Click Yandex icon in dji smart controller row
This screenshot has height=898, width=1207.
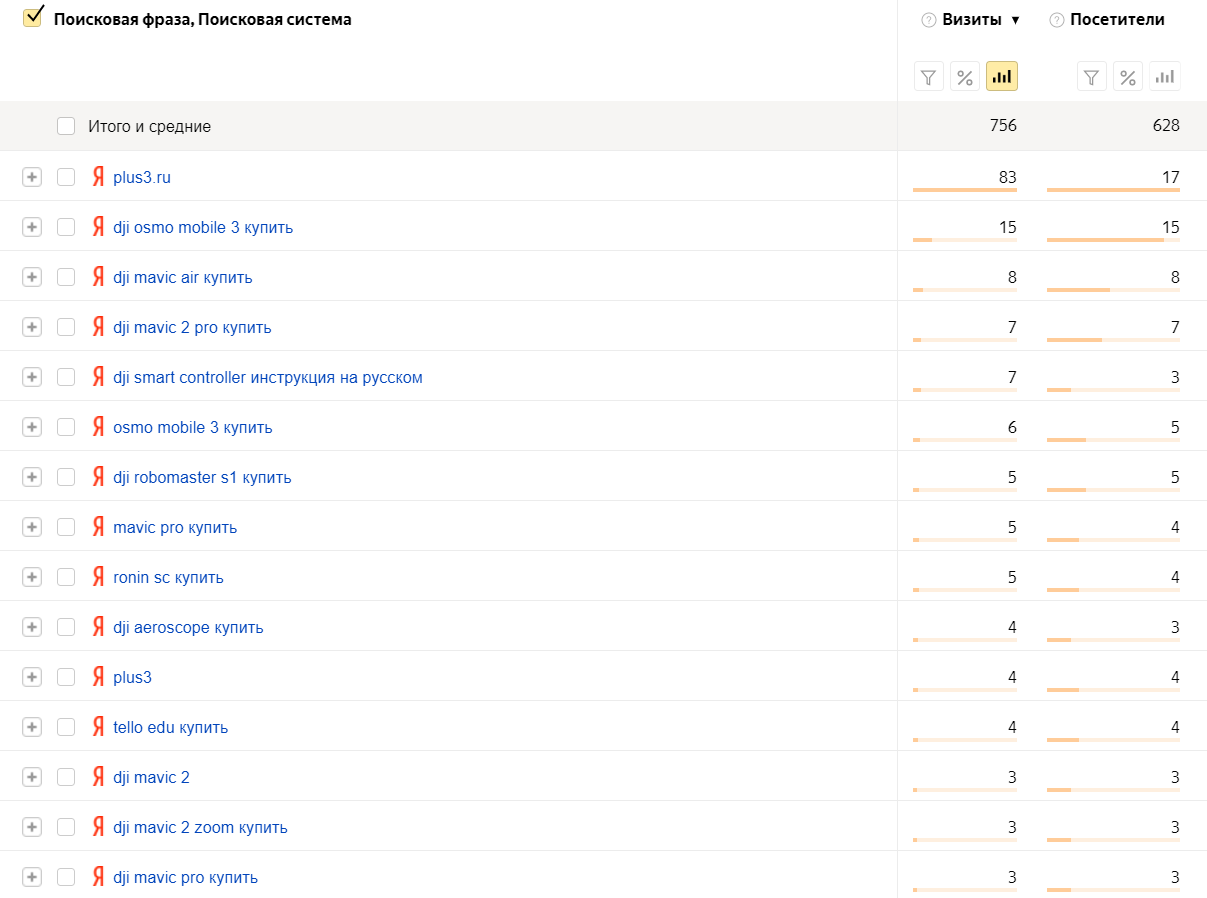pyautogui.click(x=98, y=377)
